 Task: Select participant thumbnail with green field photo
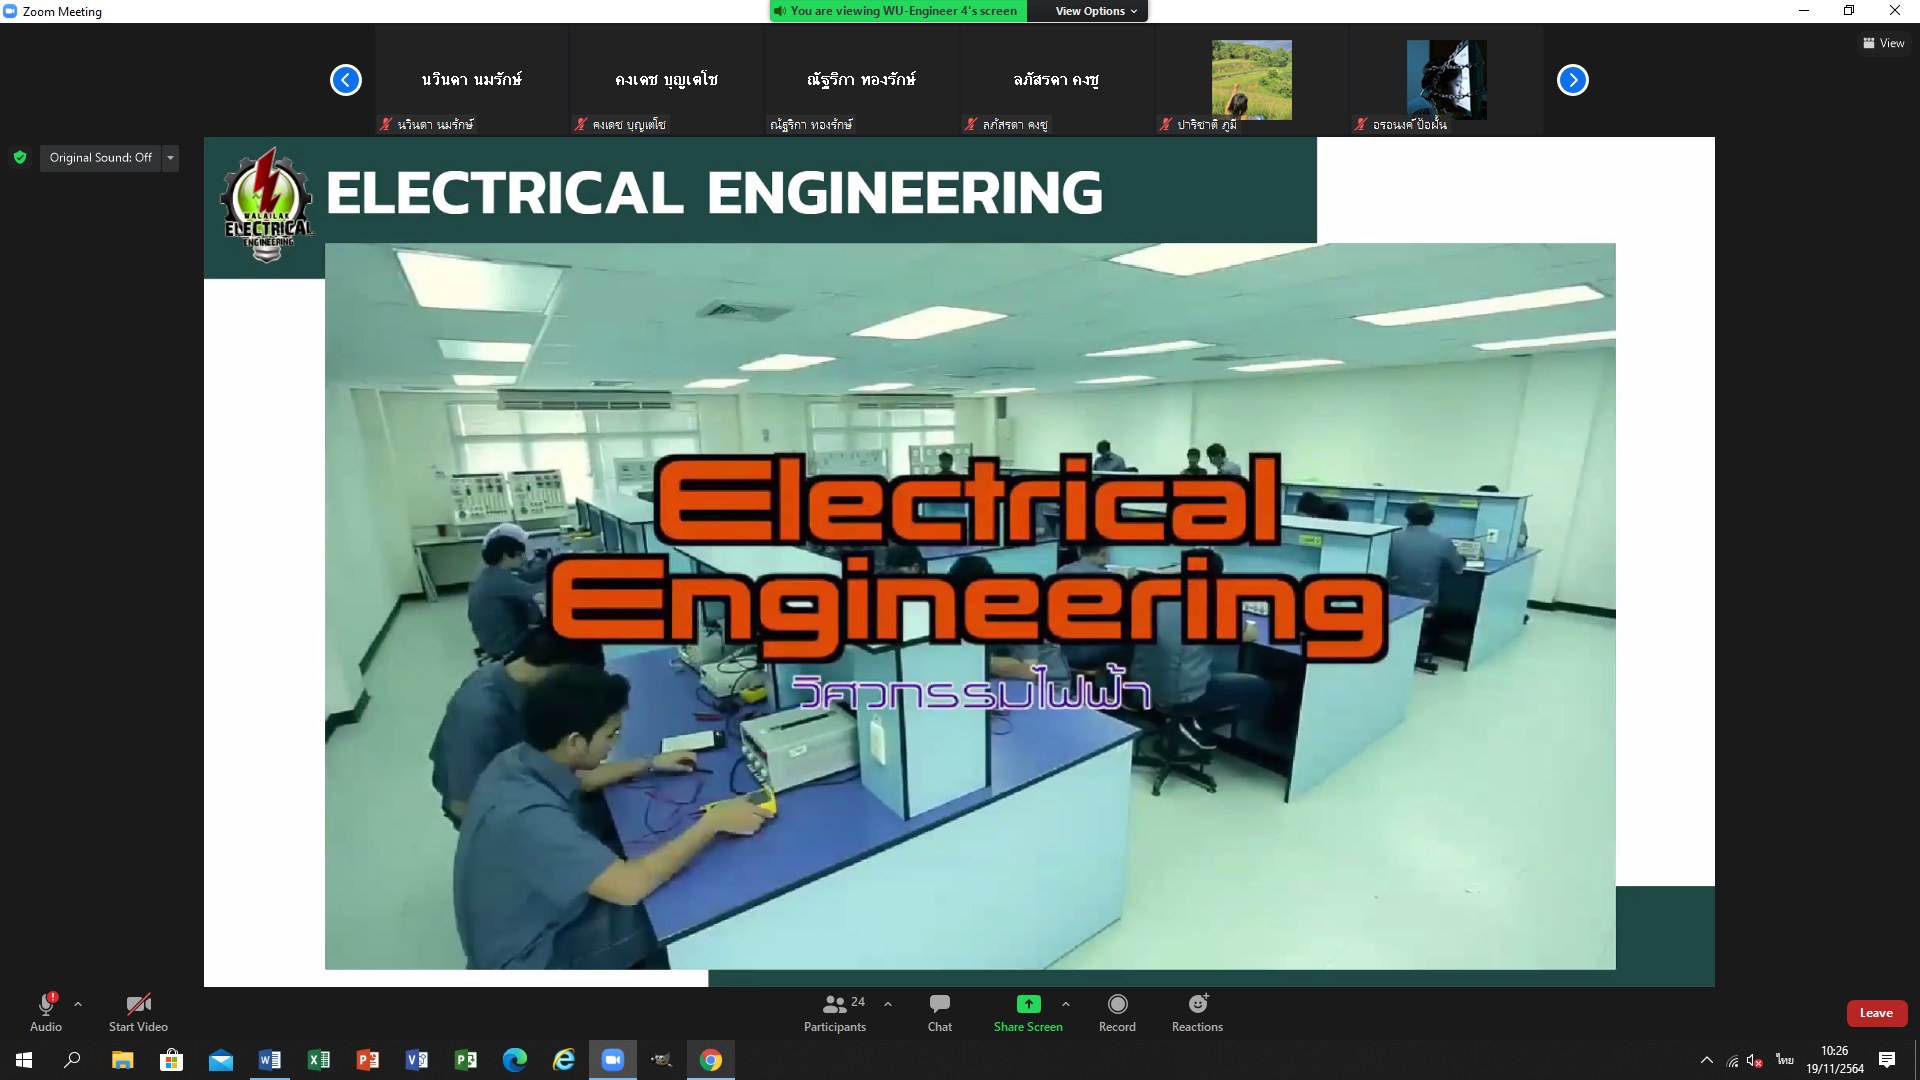1251,80
